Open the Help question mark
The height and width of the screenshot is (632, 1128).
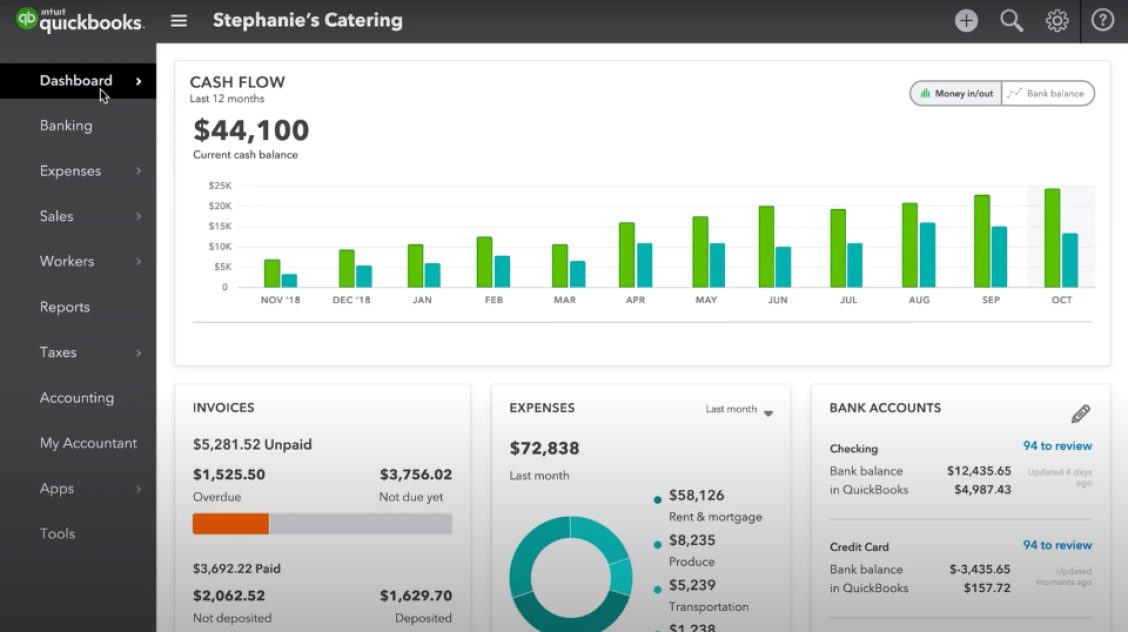1102,20
